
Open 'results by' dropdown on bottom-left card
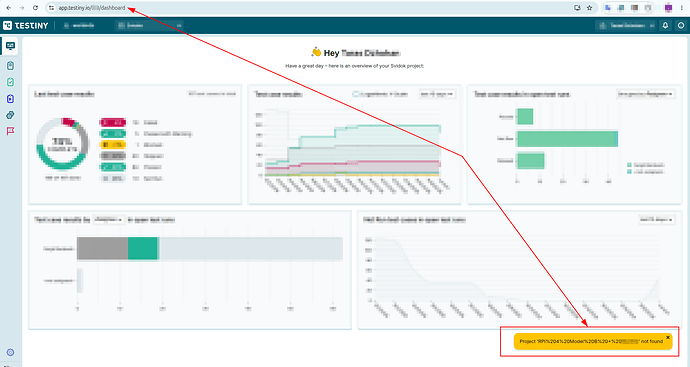(x=109, y=219)
